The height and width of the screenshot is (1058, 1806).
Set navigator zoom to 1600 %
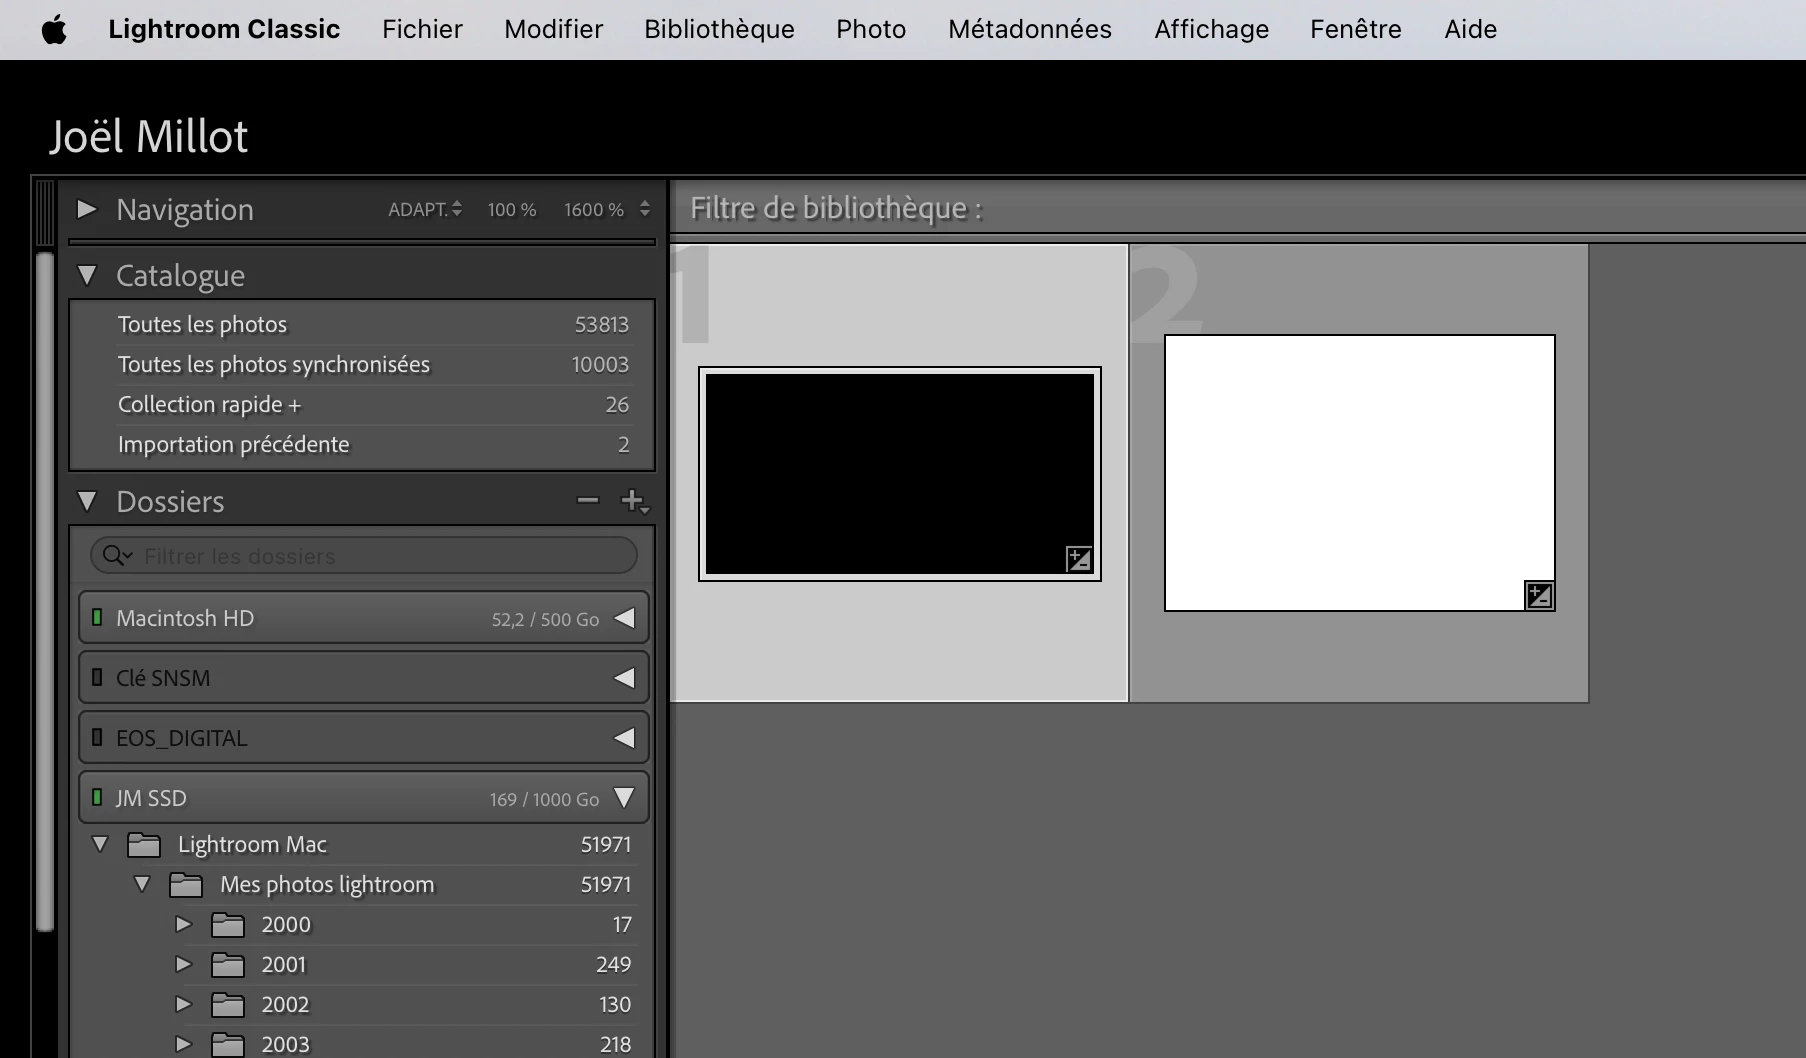click(x=594, y=209)
